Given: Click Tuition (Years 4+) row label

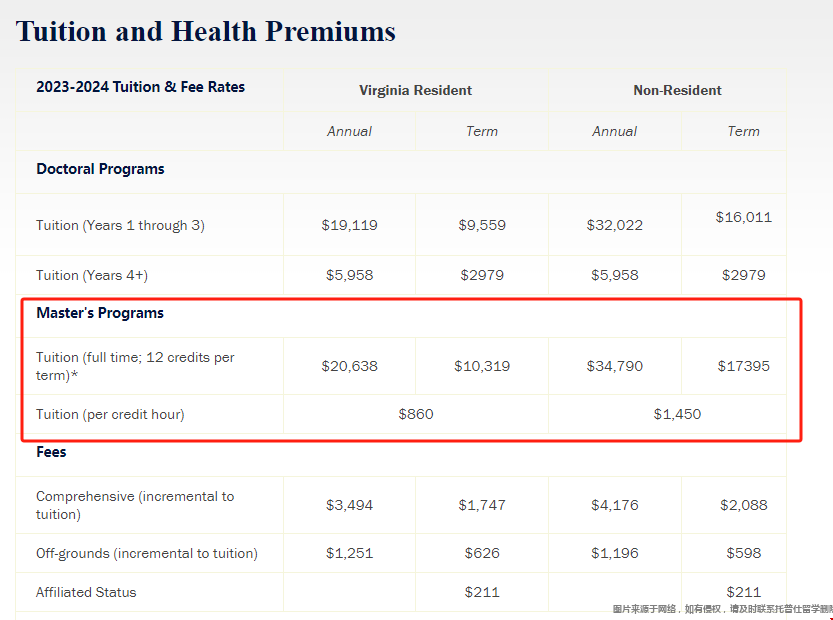Looking at the screenshot, I should (x=92, y=275).
